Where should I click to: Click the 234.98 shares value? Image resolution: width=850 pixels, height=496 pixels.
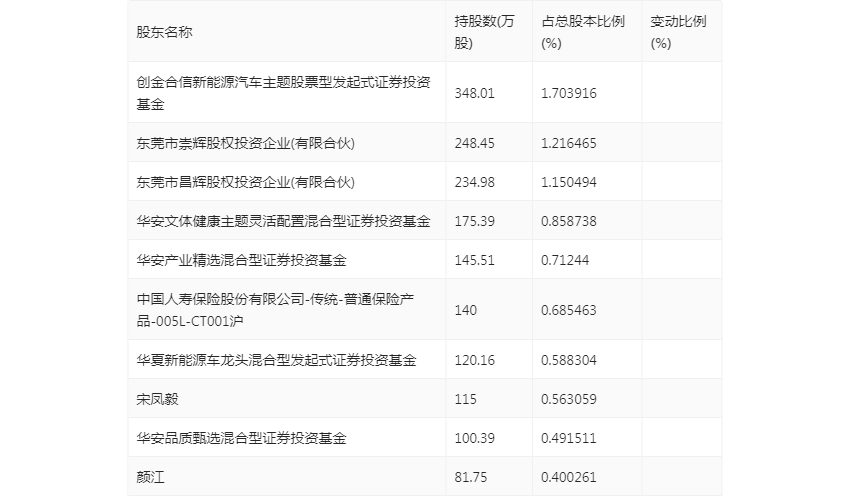[474, 182]
